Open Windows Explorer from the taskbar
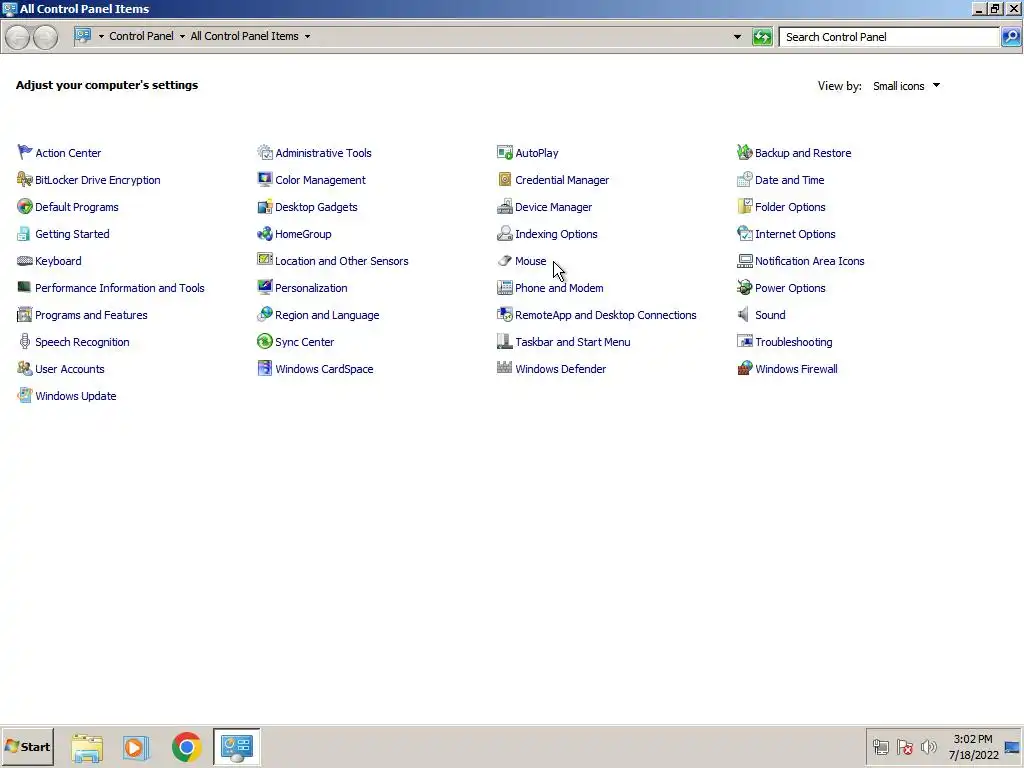 pyautogui.click(x=87, y=747)
